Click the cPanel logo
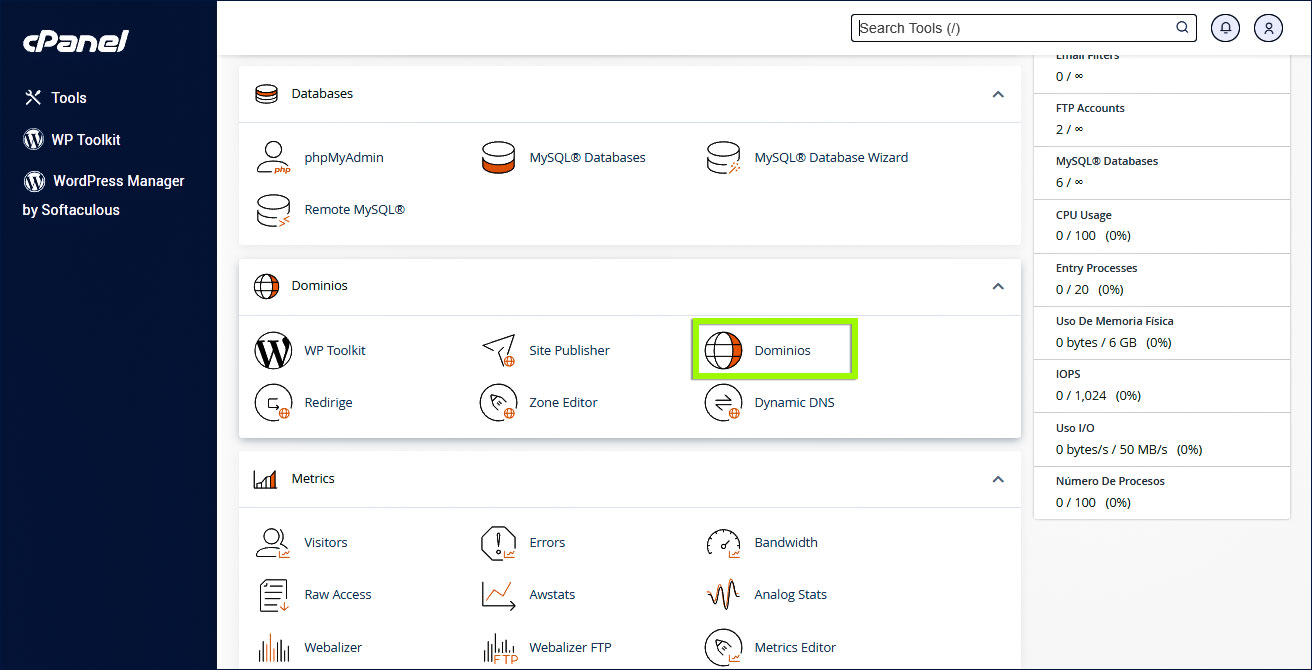The image size is (1312, 670). point(74,41)
